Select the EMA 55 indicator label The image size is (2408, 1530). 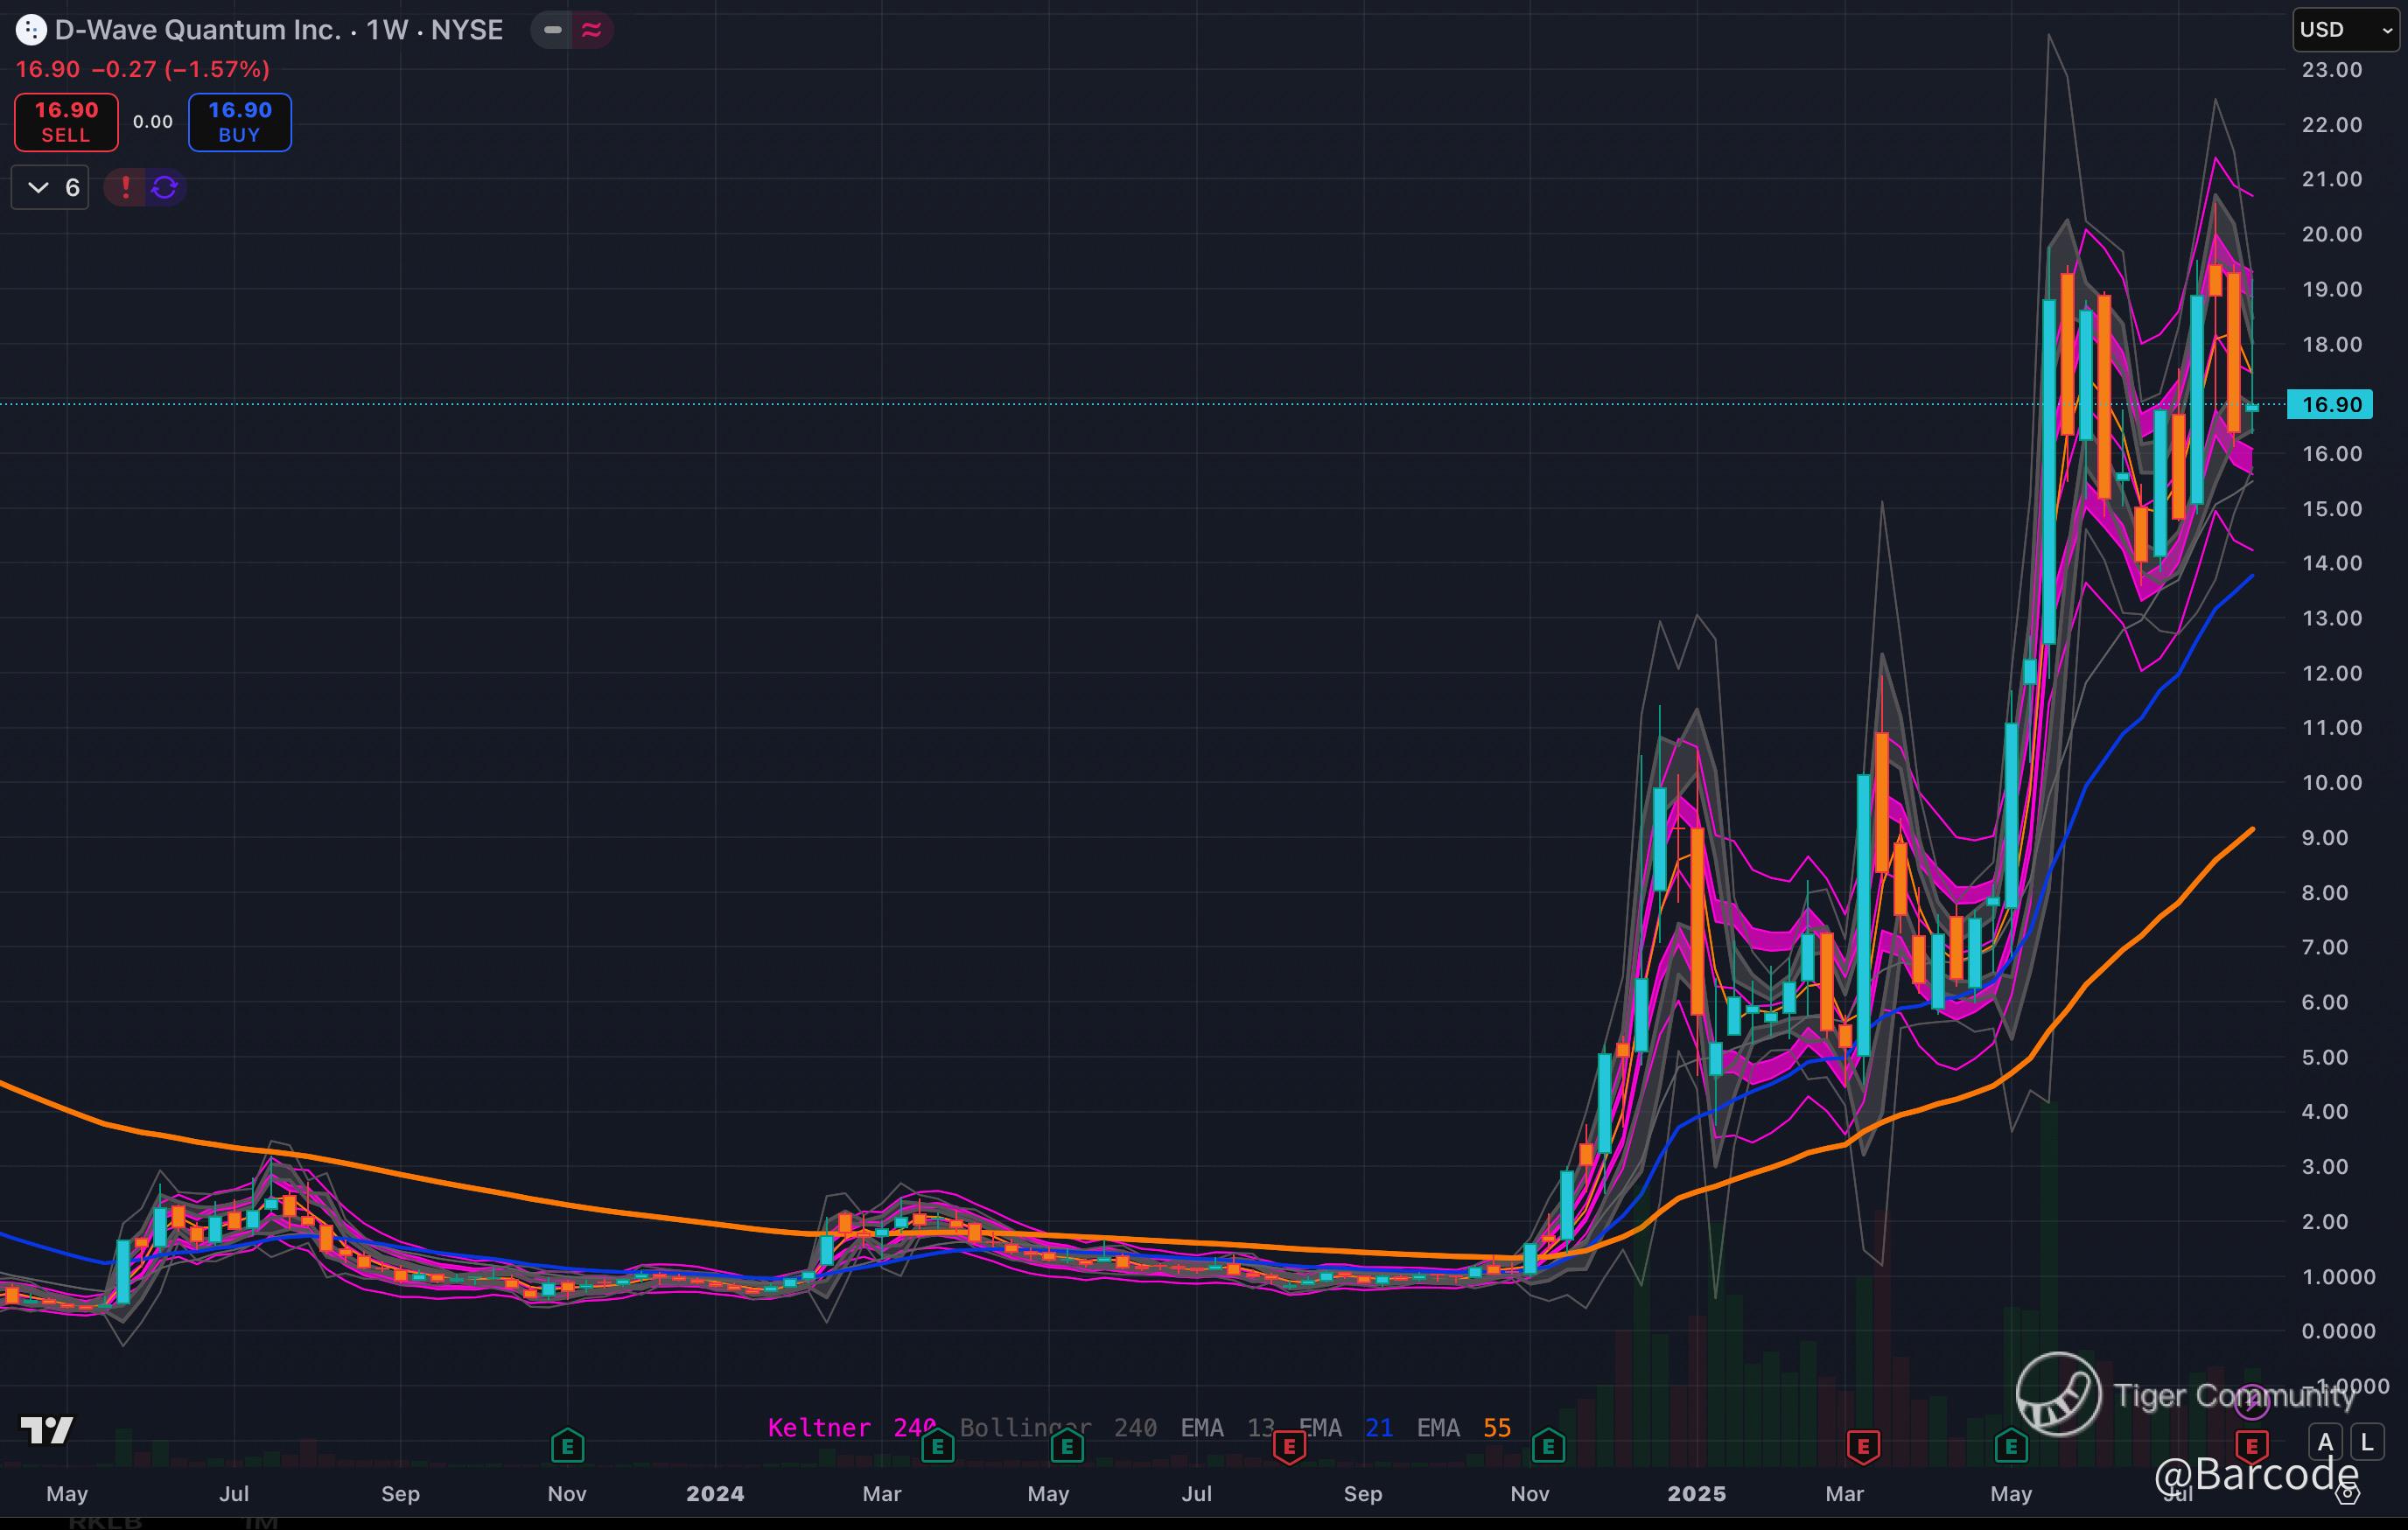1463,1427
